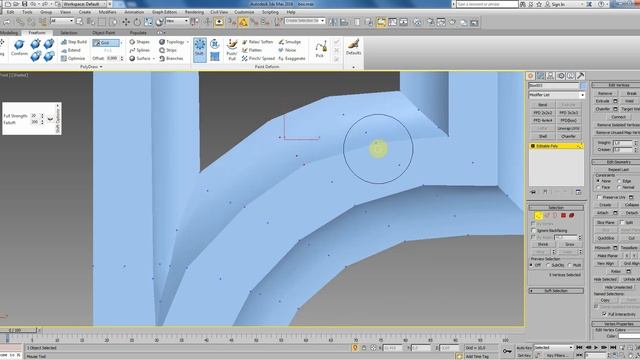This screenshot has width=640, height=360.
Task: Set Preview Selection to SubObj
Action: 549,265
